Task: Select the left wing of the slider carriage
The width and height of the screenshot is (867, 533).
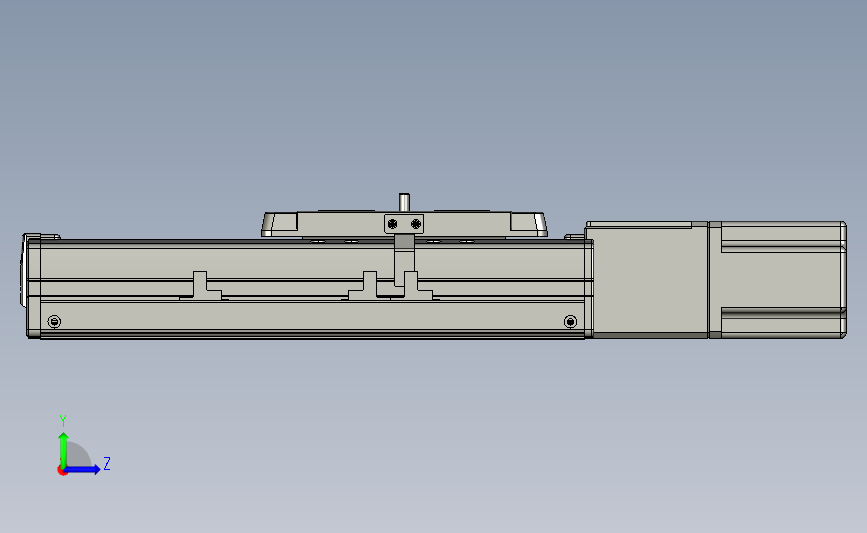Action: [x=280, y=224]
